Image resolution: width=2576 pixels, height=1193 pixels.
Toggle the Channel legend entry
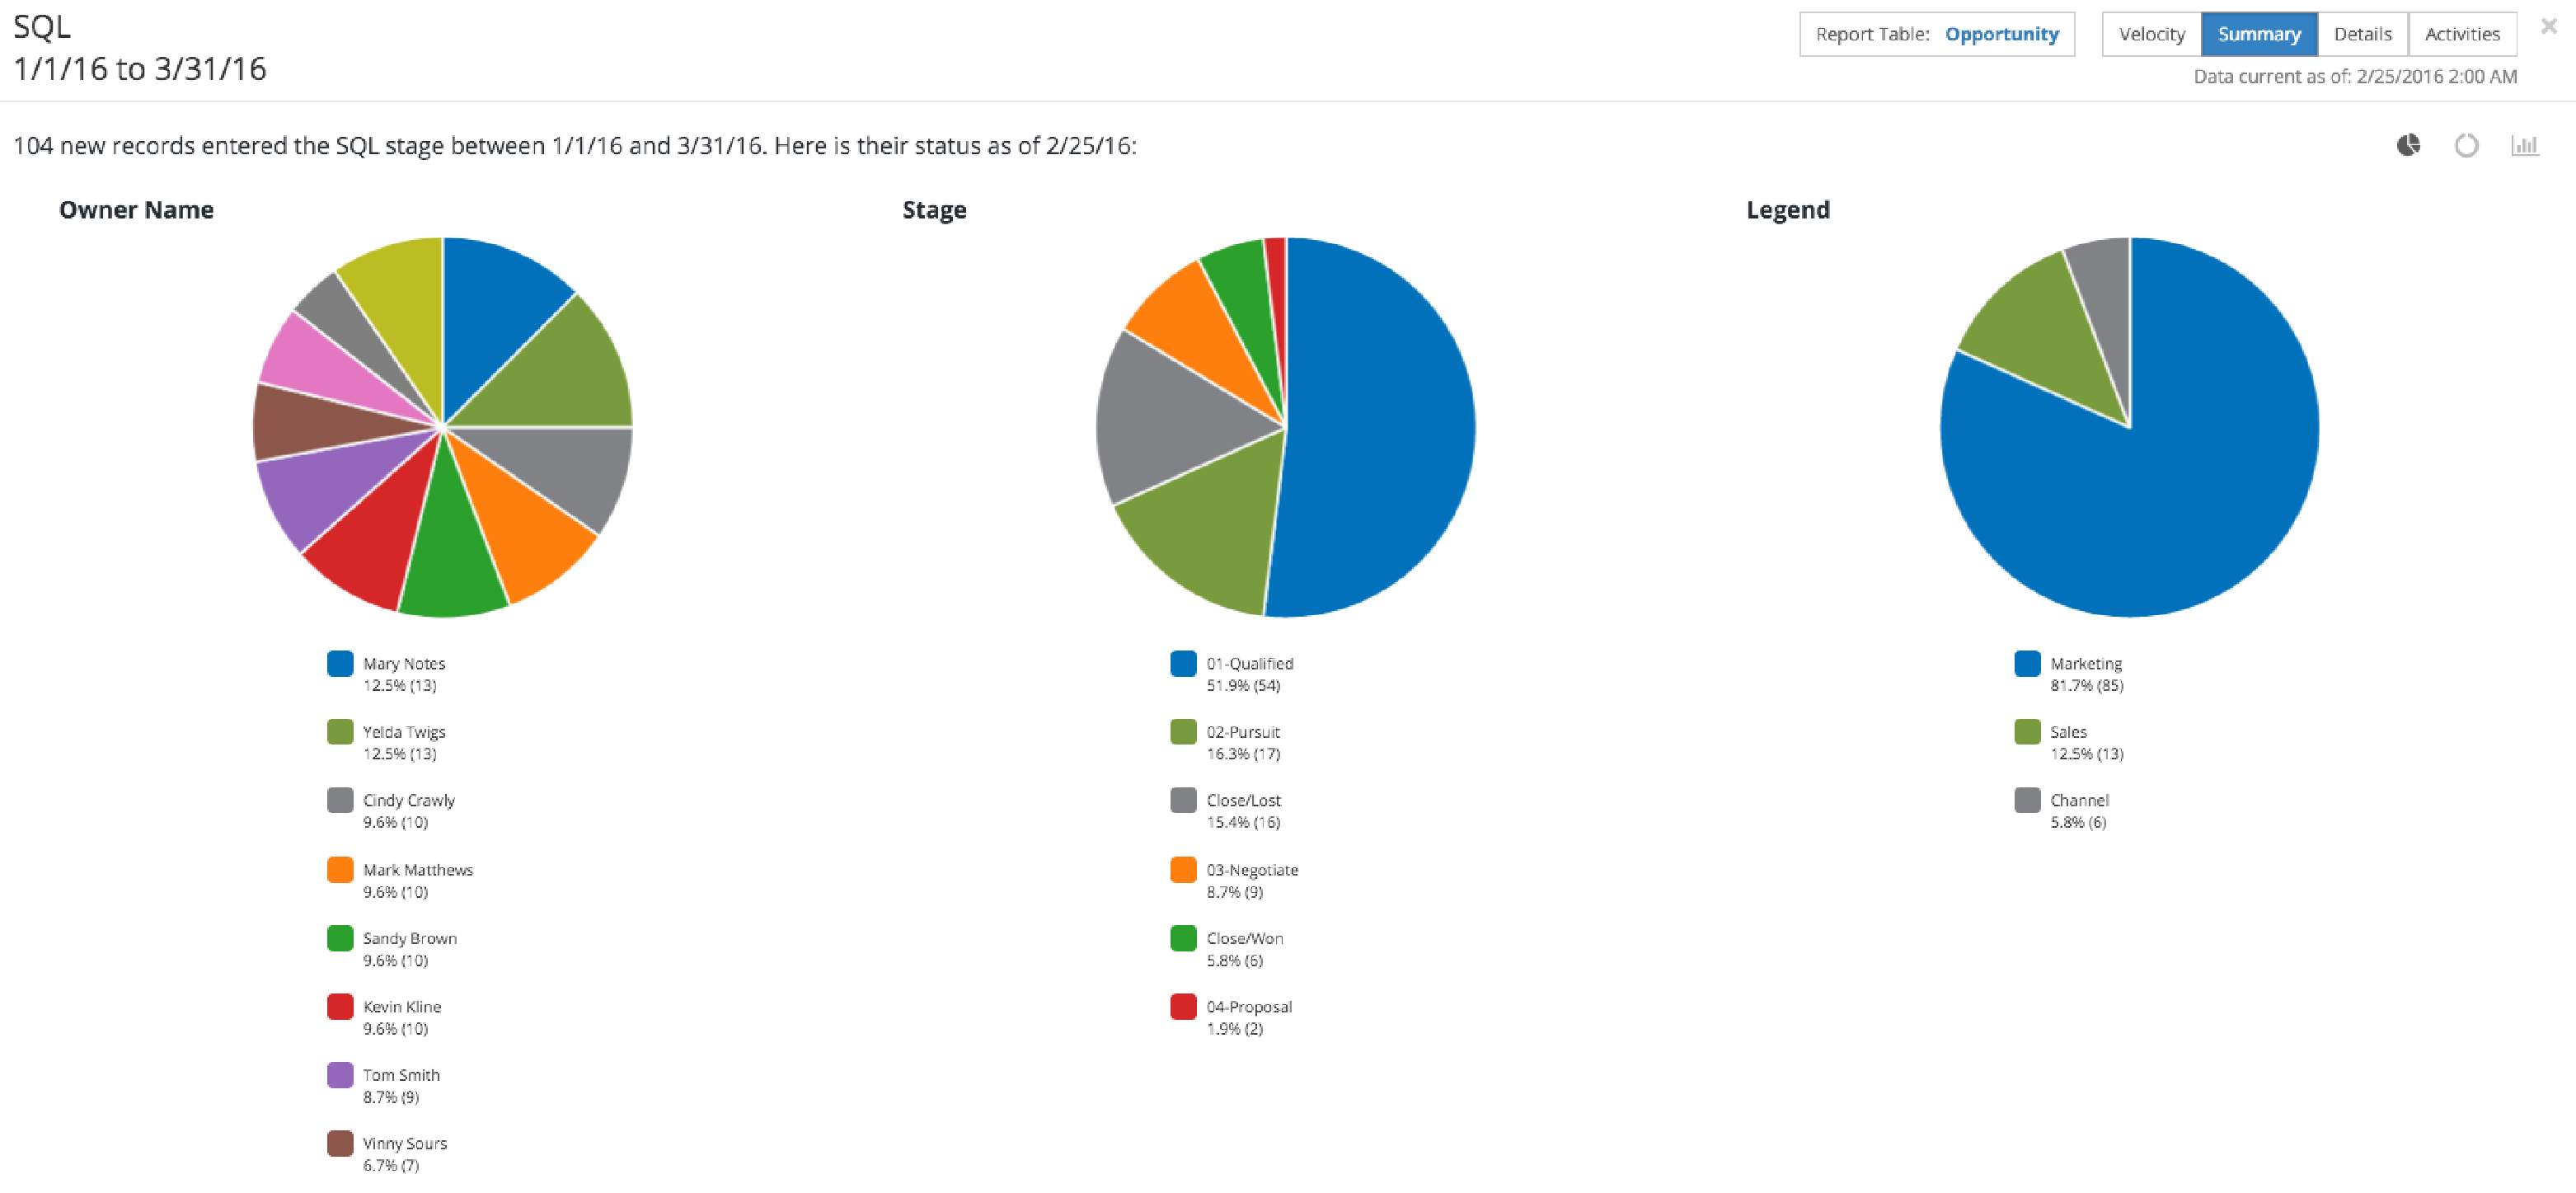point(2078,801)
